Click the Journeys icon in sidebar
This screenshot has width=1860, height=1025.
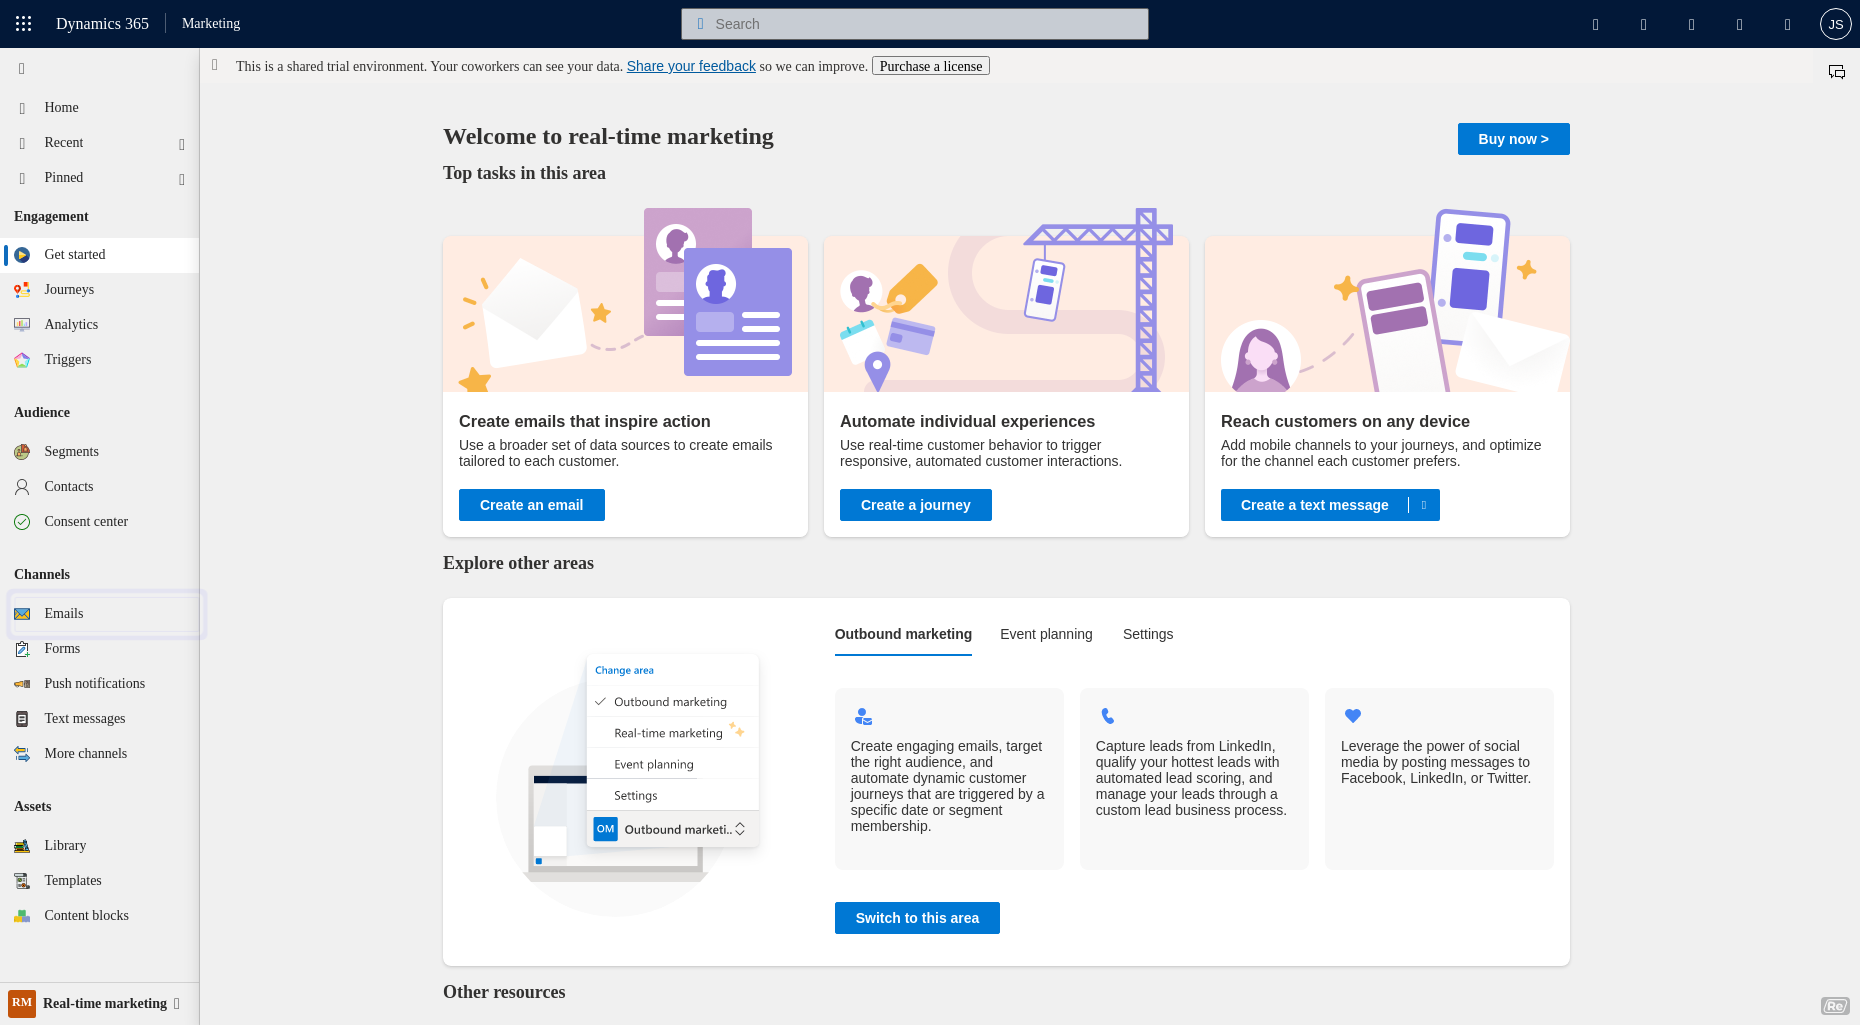[x=22, y=290]
